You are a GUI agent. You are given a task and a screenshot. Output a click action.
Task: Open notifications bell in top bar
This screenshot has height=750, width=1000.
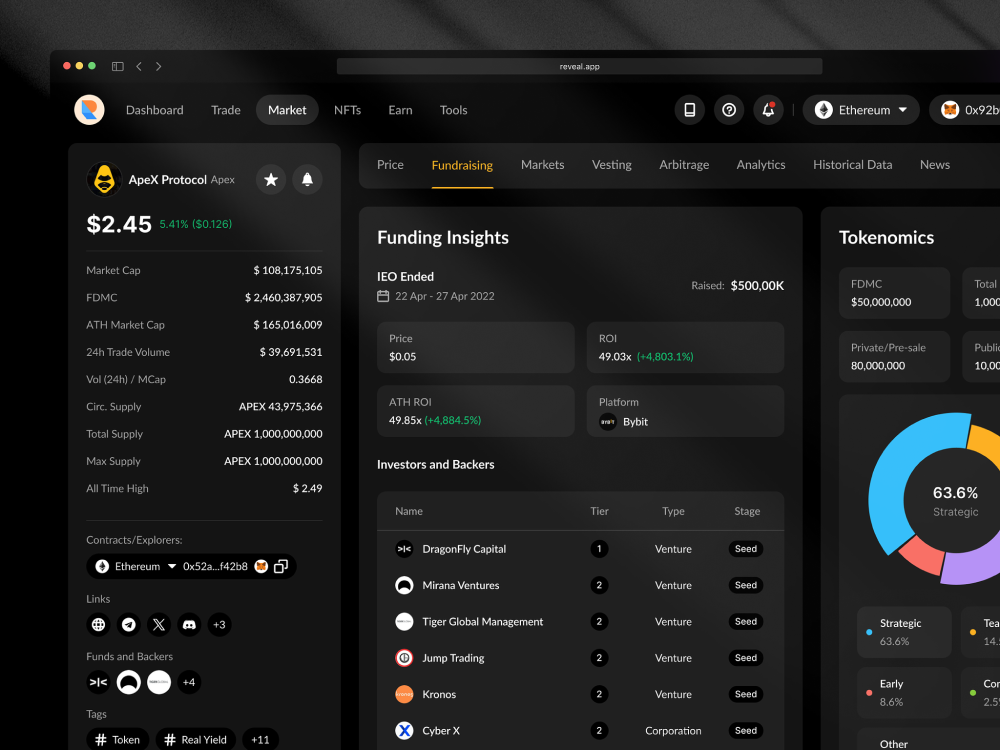768,110
